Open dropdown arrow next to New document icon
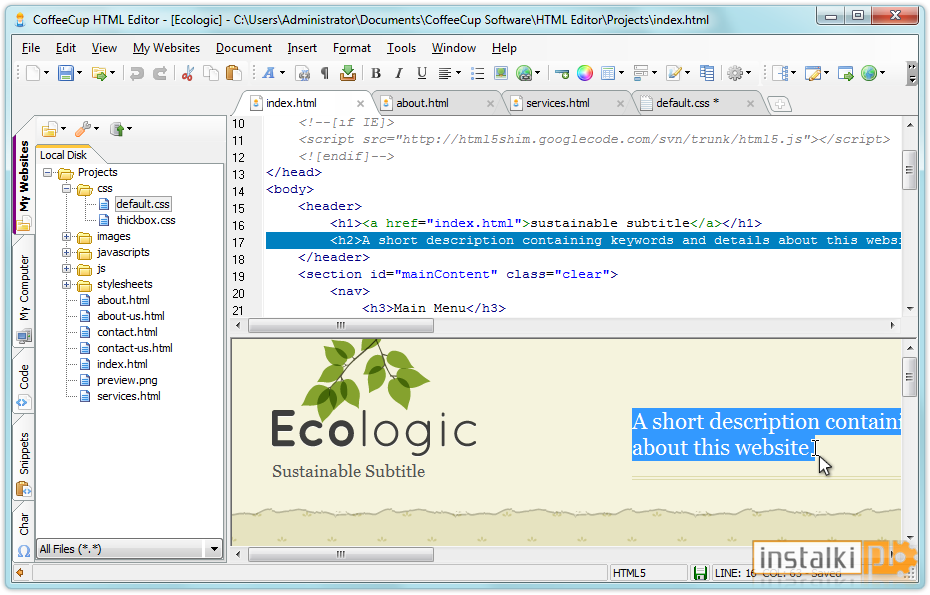 tap(46, 73)
